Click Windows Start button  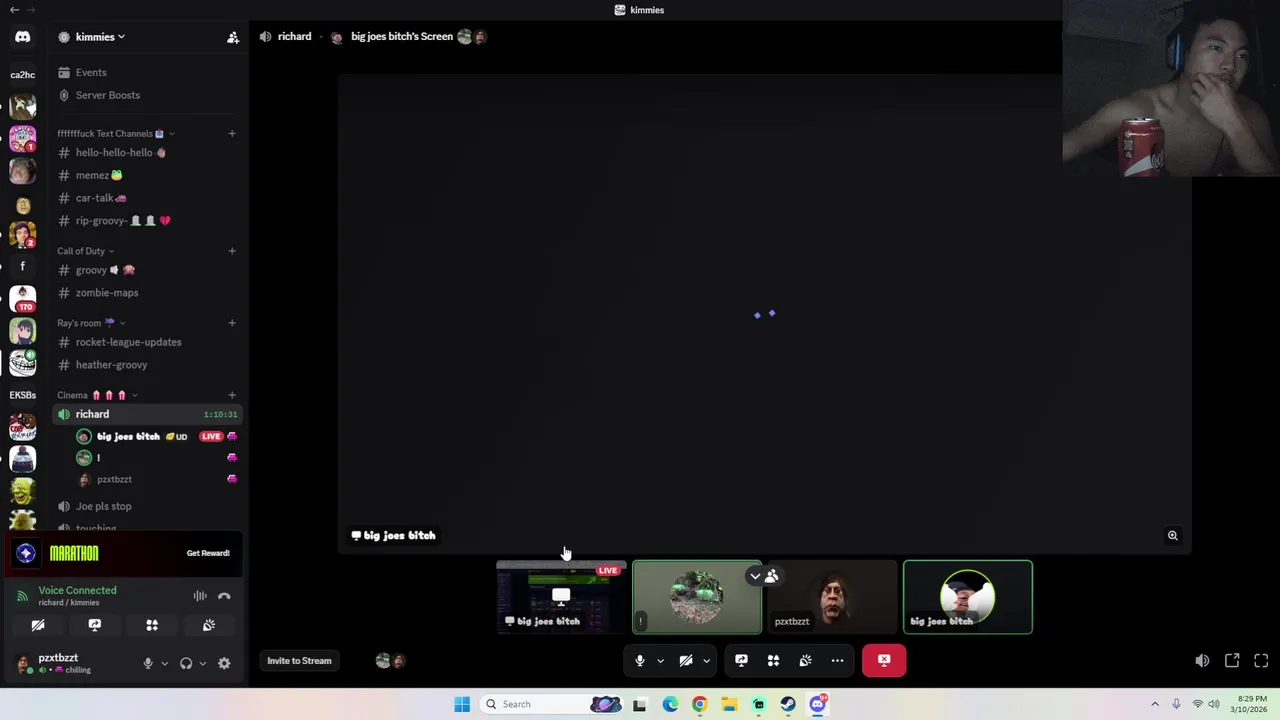(x=462, y=704)
